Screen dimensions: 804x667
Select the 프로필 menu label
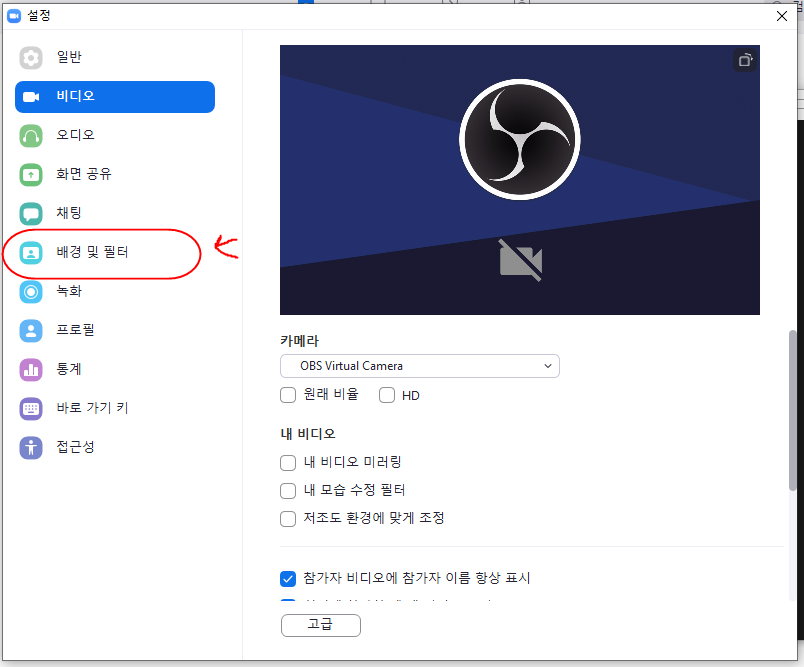tap(75, 330)
